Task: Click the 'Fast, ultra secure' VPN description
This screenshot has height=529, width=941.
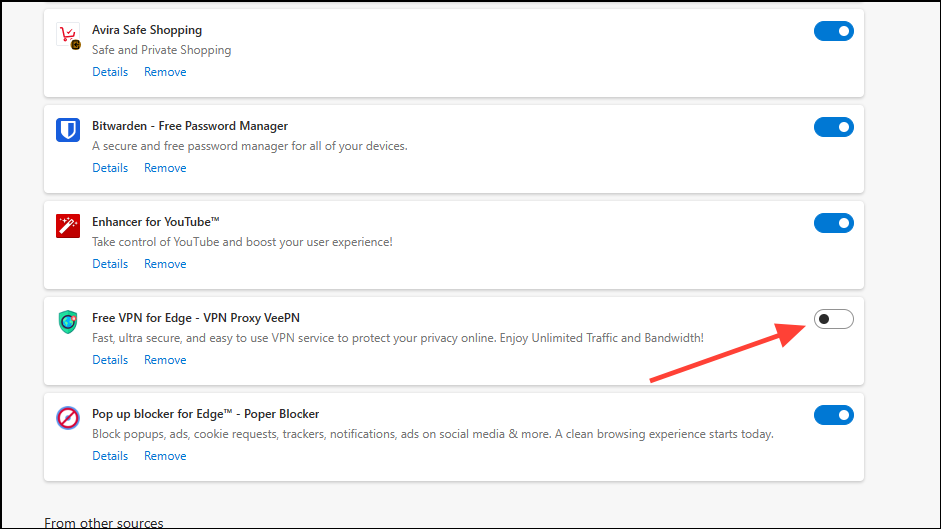Action: point(398,338)
